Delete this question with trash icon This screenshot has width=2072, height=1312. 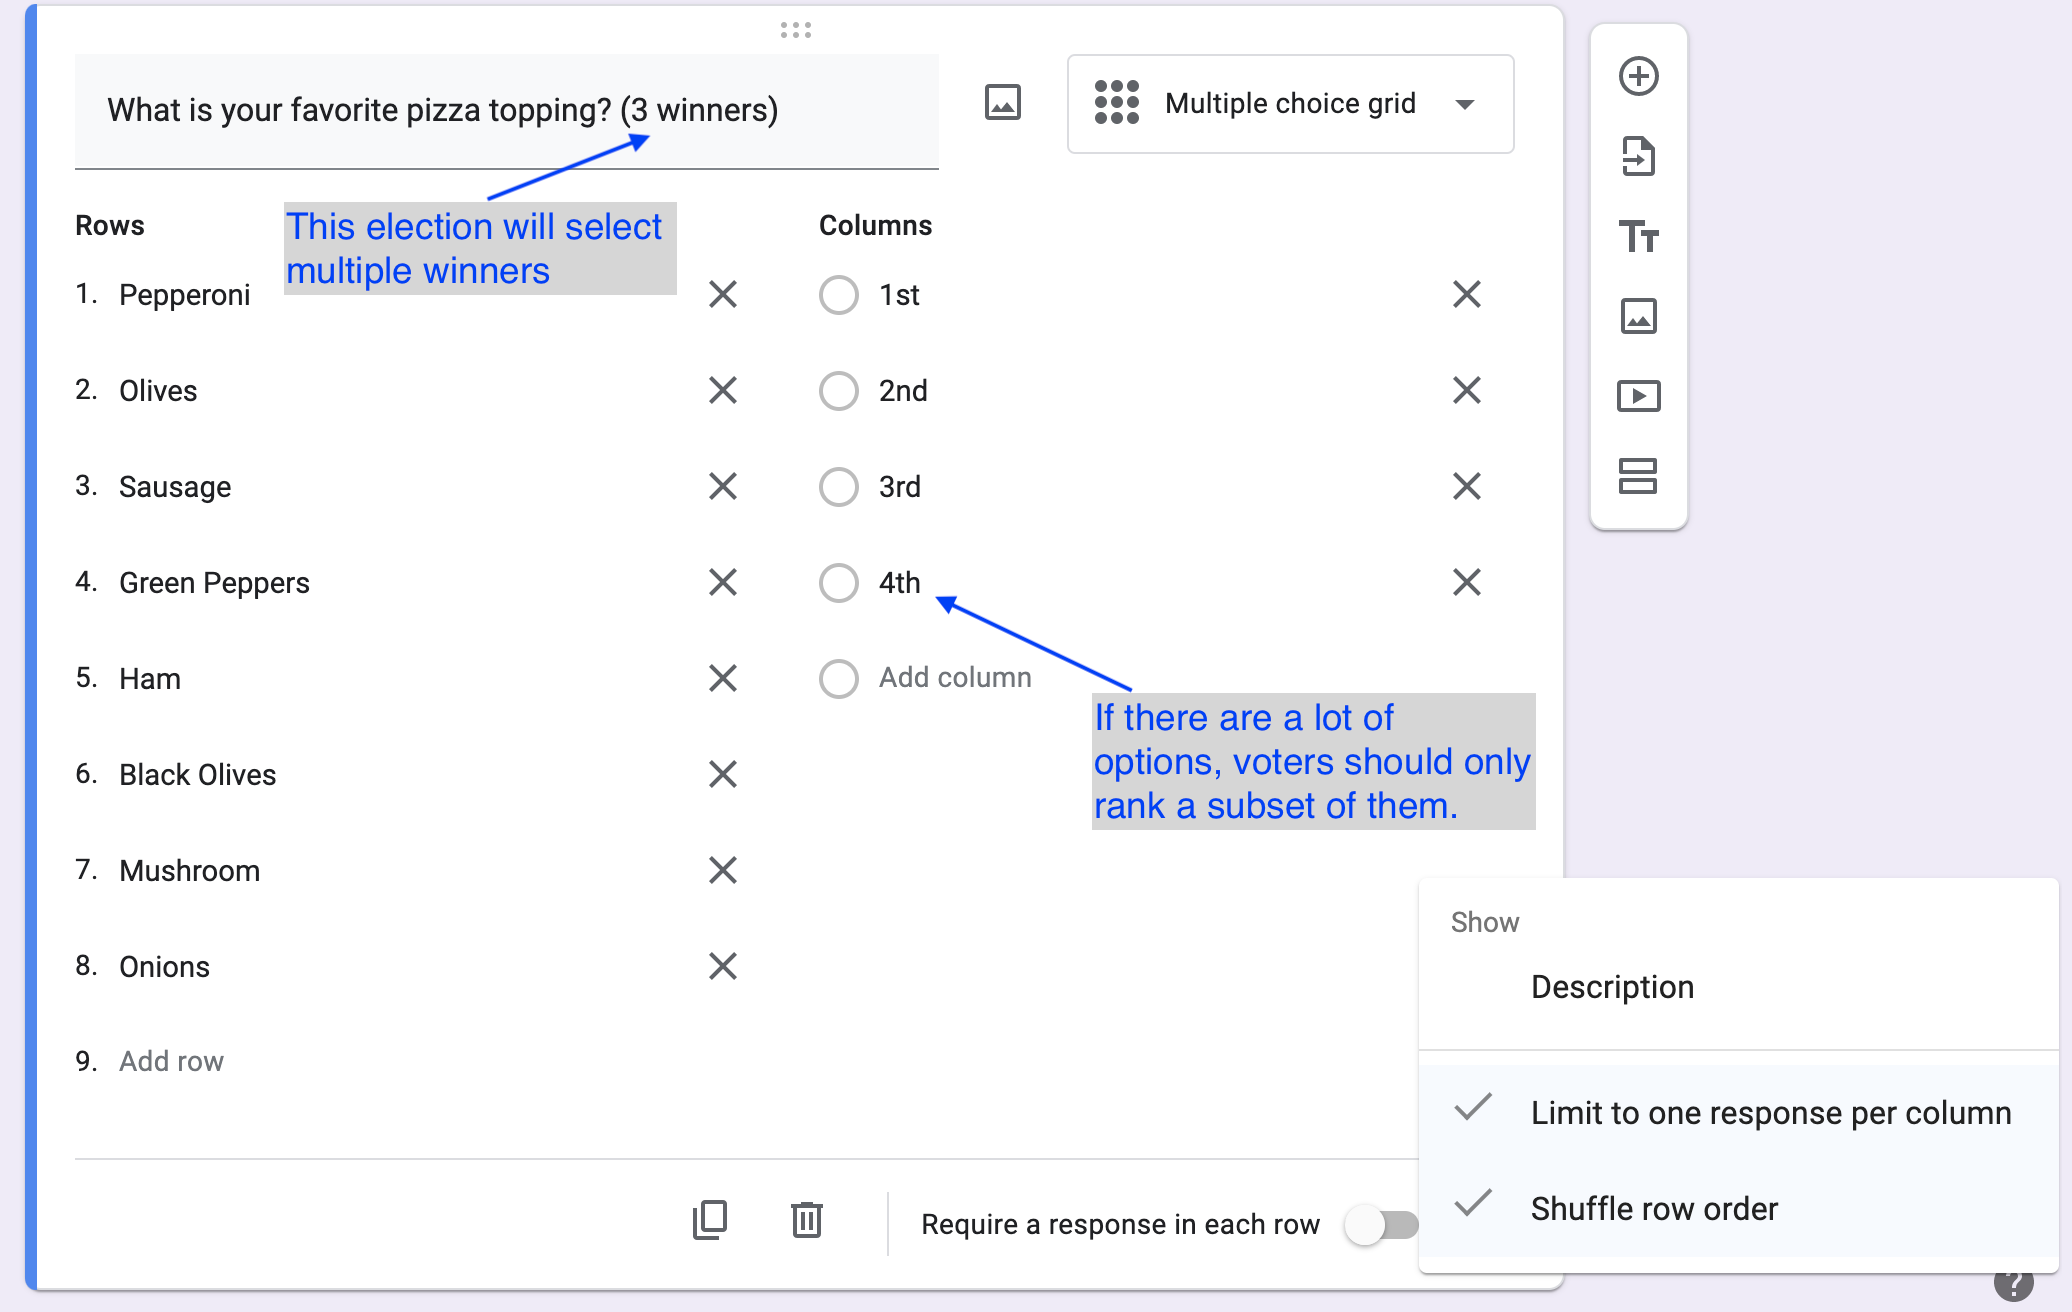(806, 1221)
